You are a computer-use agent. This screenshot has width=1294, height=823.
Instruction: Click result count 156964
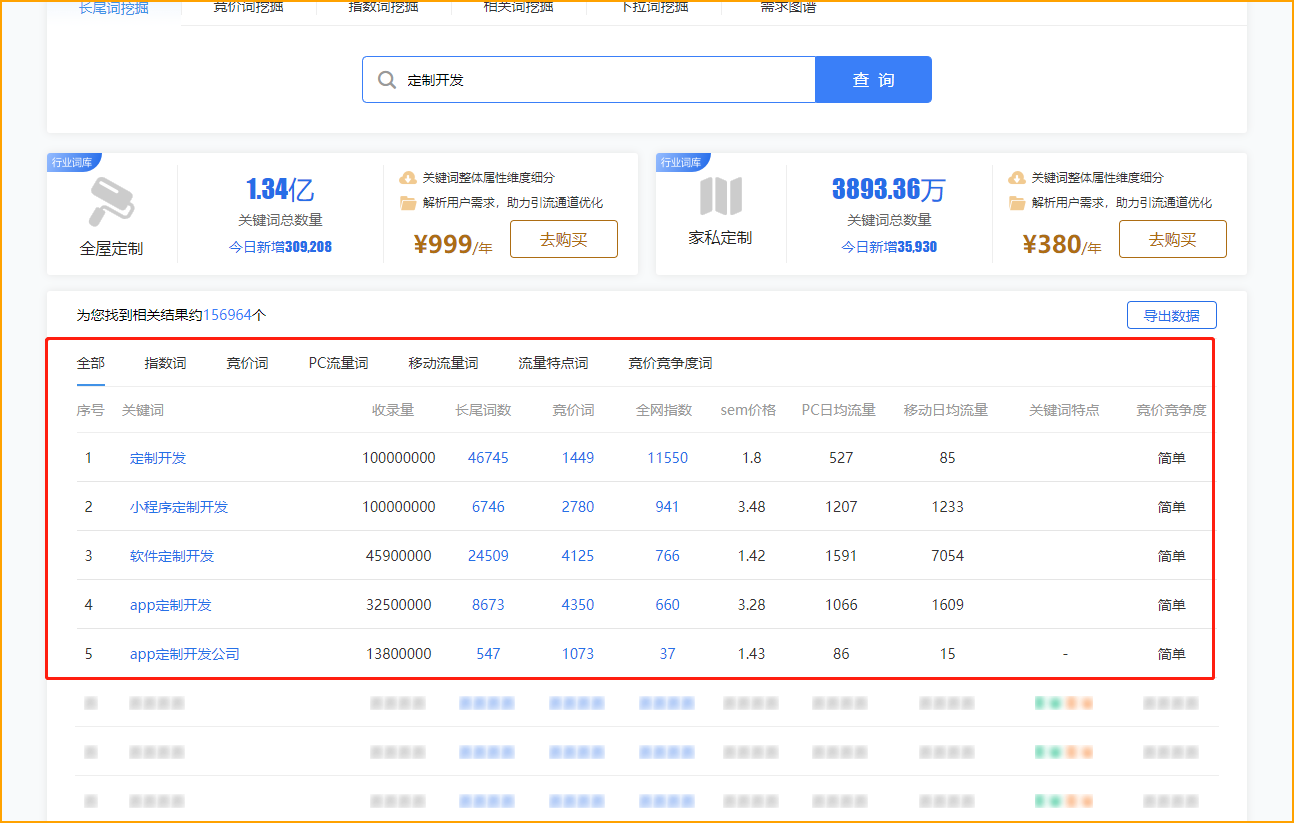228,315
